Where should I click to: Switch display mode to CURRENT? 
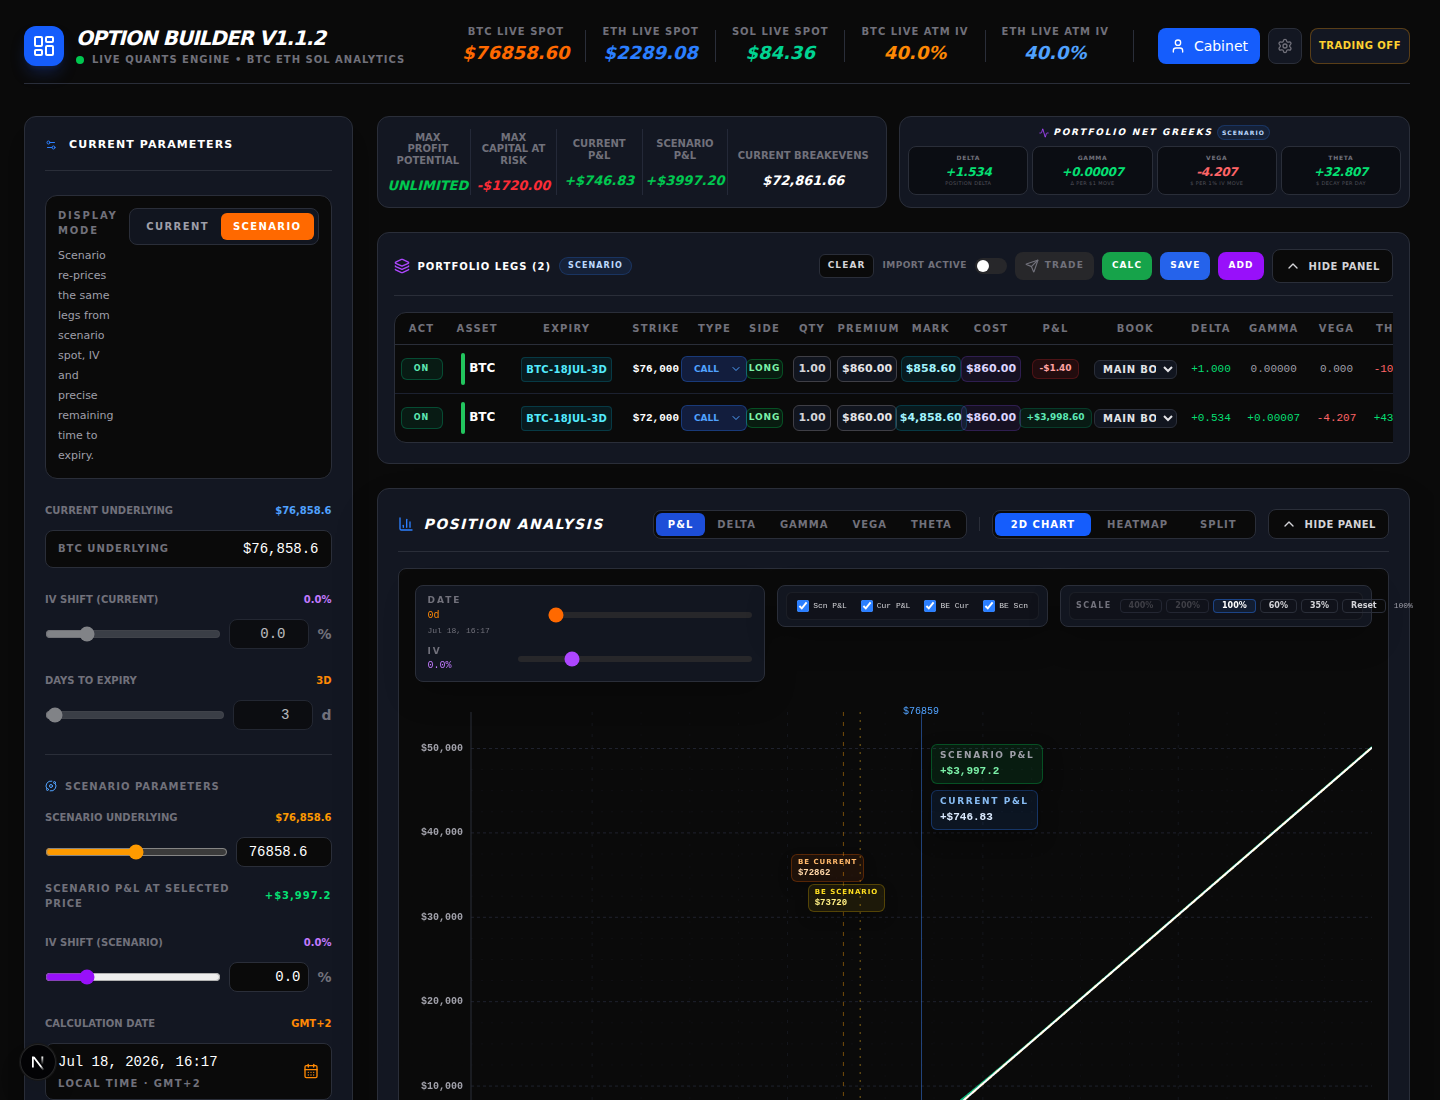[x=177, y=227]
